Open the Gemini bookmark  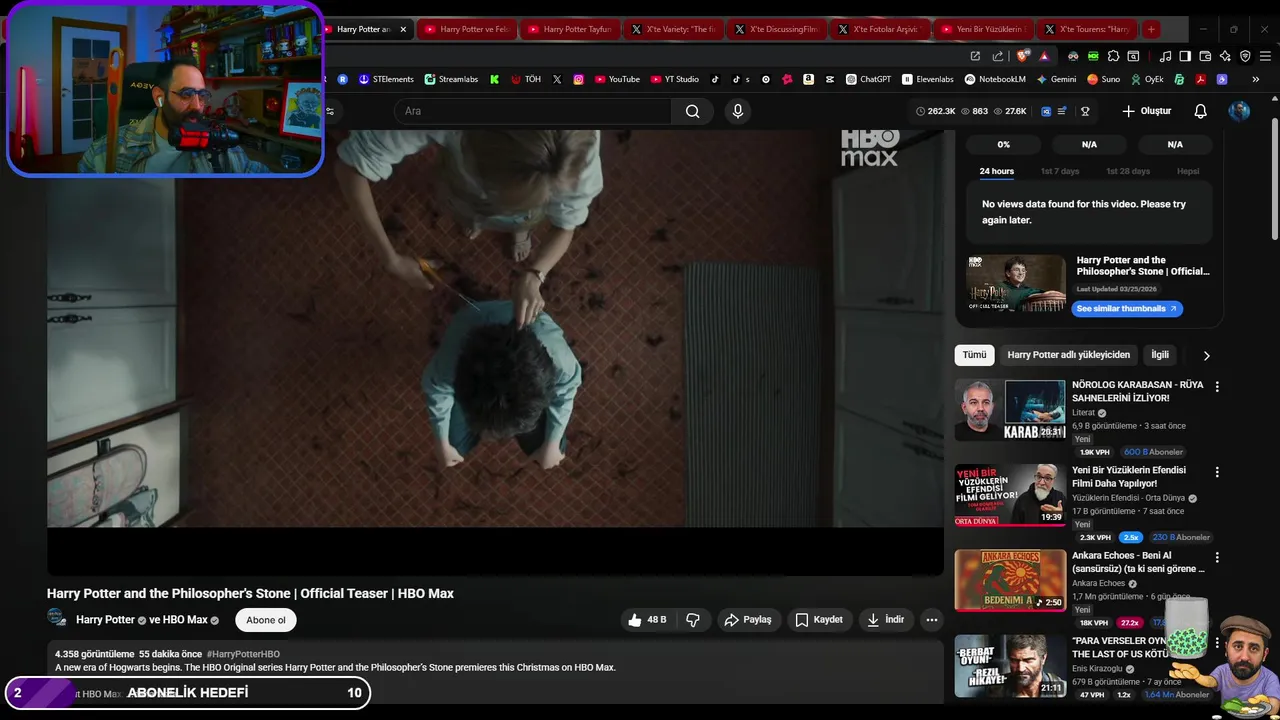click(1056, 79)
